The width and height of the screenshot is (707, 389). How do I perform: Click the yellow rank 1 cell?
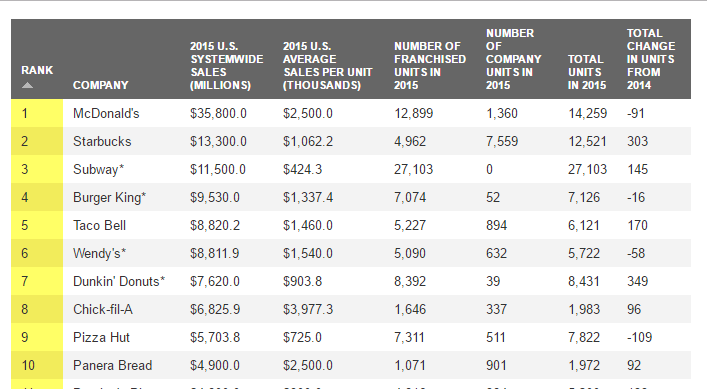coord(37,113)
